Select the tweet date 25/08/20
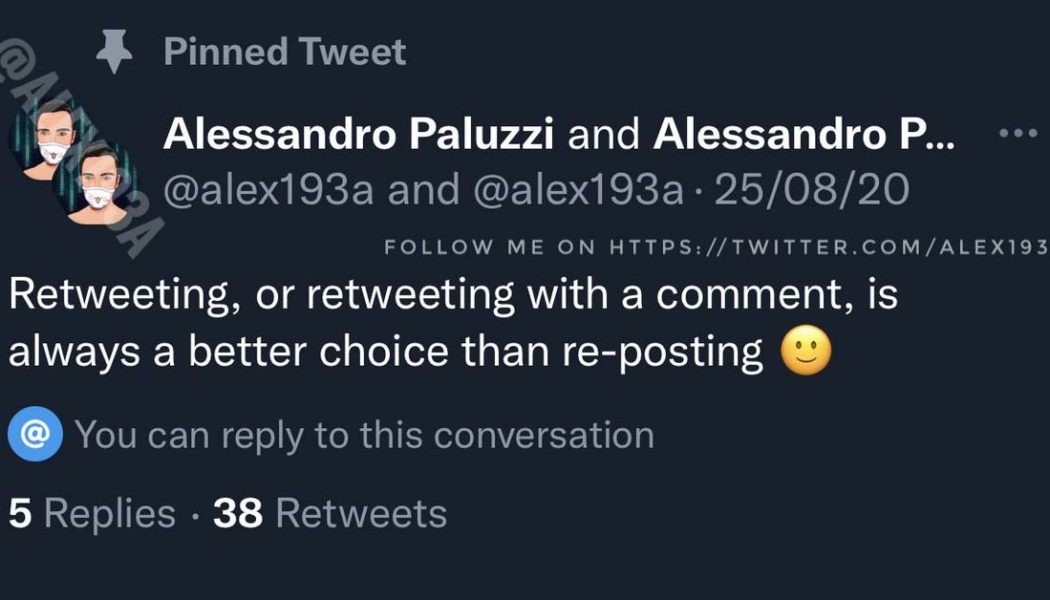The width and height of the screenshot is (1050, 600). [810, 190]
